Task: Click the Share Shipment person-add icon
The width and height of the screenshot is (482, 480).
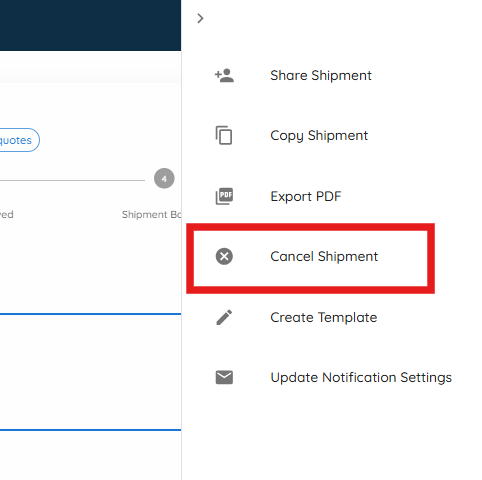Action: pyautogui.click(x=224, y=76)
